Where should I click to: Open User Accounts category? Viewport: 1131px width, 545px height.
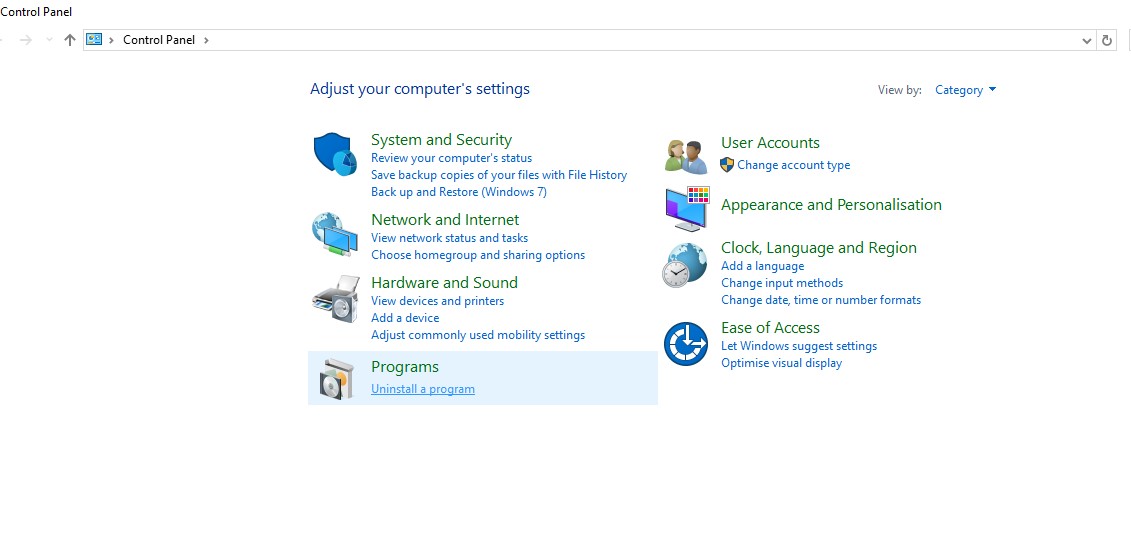[770, 143]
